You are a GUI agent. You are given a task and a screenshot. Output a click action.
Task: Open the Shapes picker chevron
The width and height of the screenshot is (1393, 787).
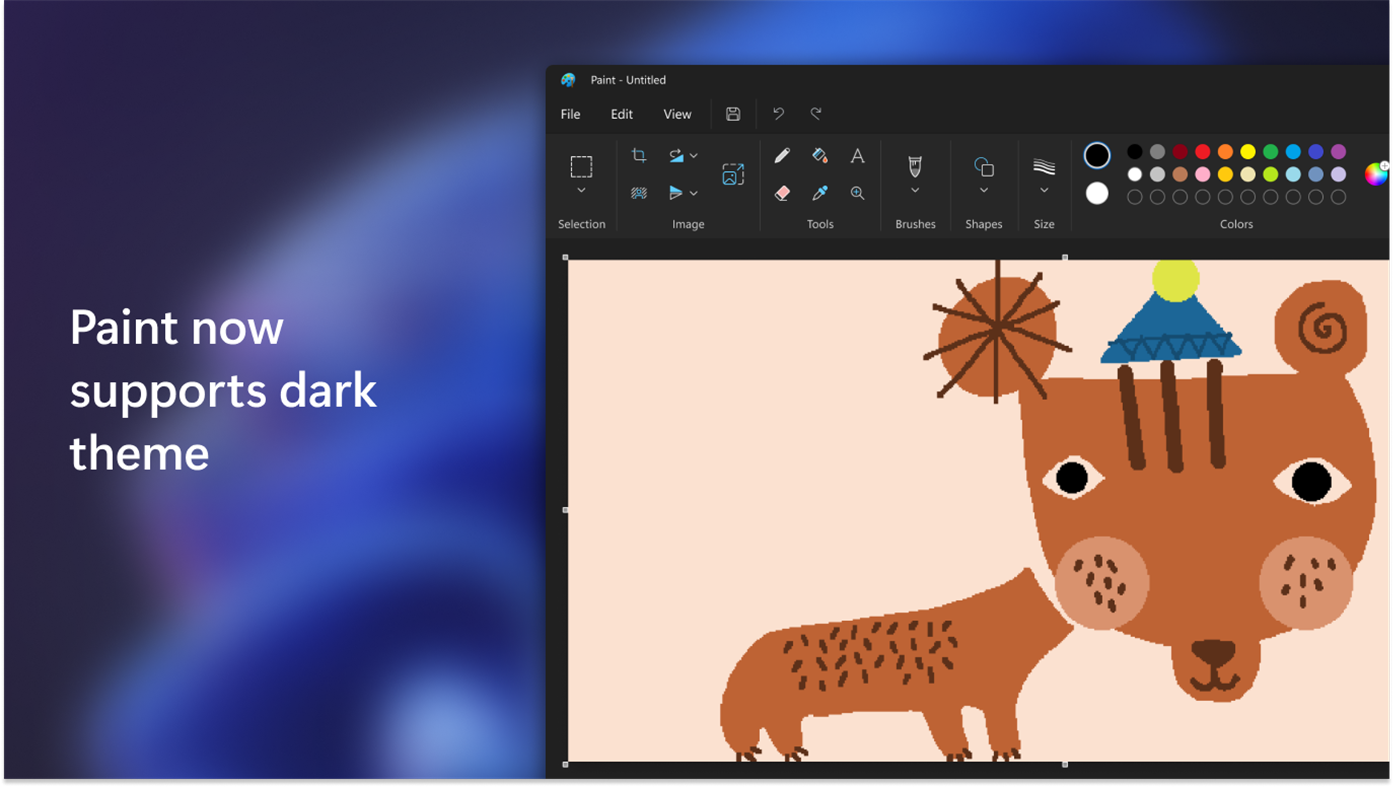(983, 190)
